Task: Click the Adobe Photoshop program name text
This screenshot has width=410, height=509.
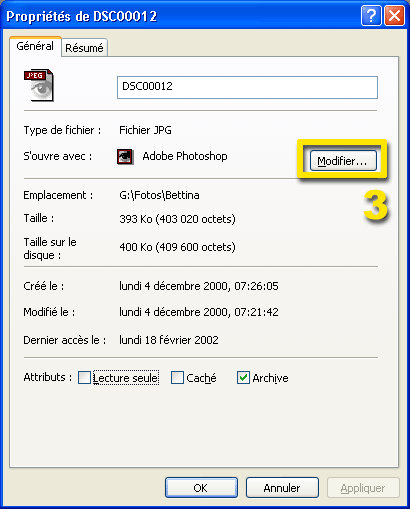Action: pyautogui.click(x=185, y=156)
